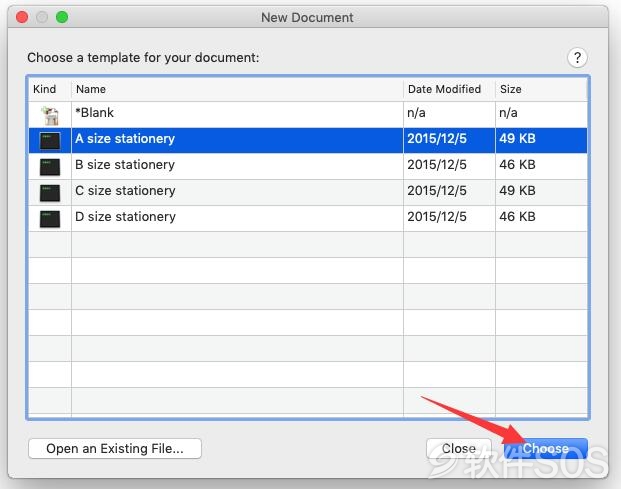Select D size stationery template

308,219
